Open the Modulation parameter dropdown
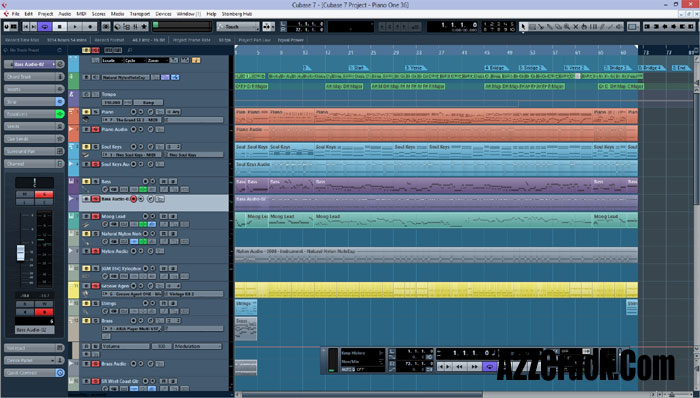Viewport: 700px width, 398px height. tap(197, 346)
